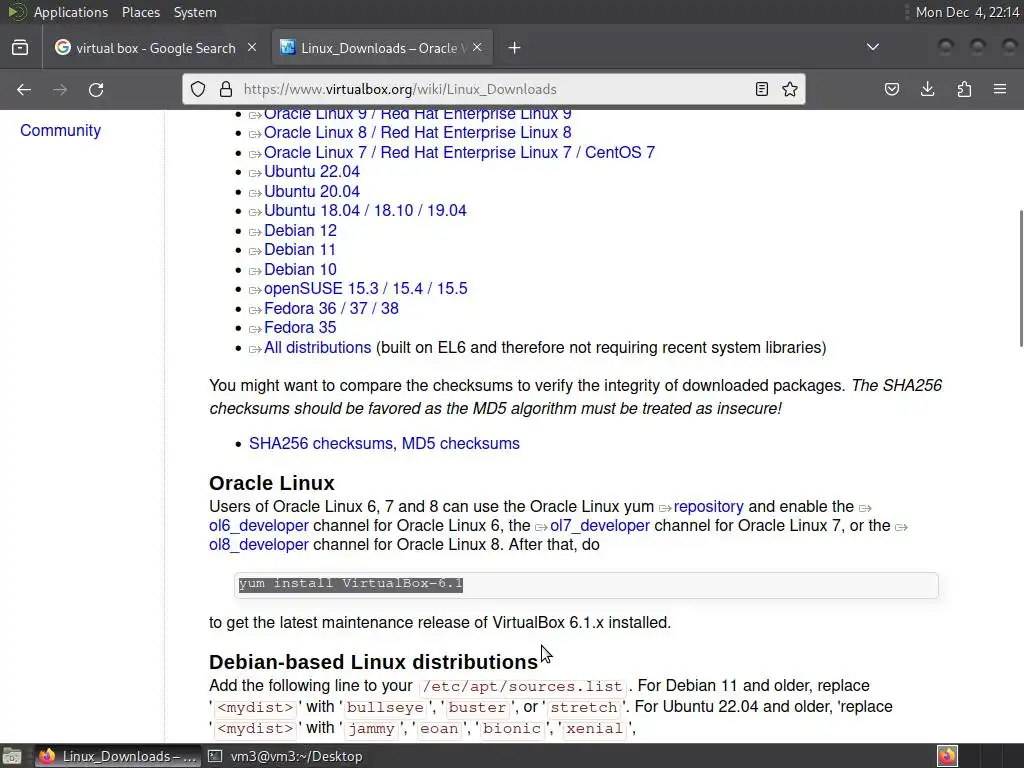Close the virtual box Google Search tab
Viewport: 1024px width, 768px height.
click(252, 48)
